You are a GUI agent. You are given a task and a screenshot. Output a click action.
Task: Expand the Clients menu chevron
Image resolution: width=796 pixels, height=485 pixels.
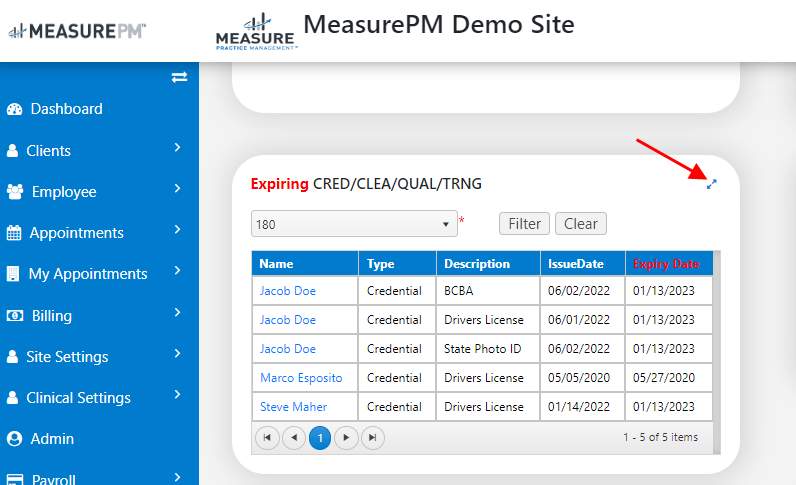tap(177, 147)
